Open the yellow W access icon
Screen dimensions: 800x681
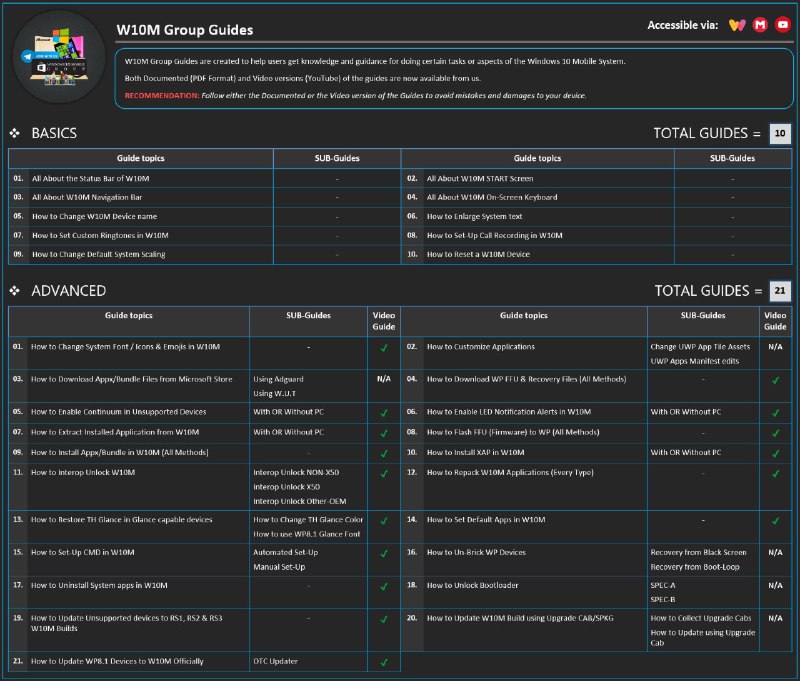(x=737, y=25)
